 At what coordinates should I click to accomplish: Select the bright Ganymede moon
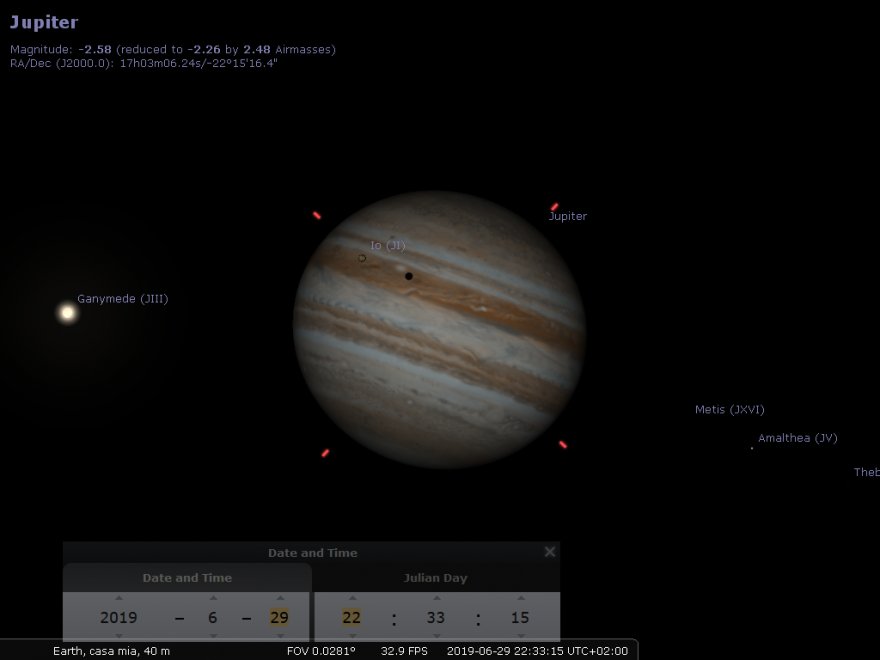point(67,313)
